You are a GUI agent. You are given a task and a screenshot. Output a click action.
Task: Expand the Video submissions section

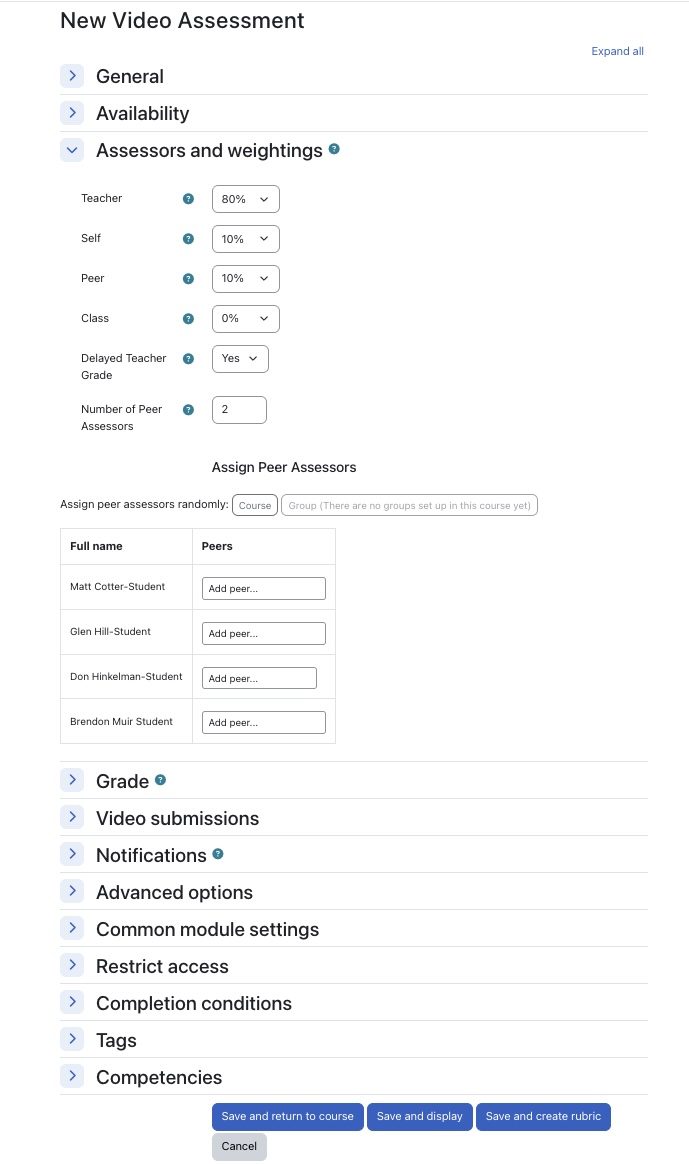coord(72,817)
